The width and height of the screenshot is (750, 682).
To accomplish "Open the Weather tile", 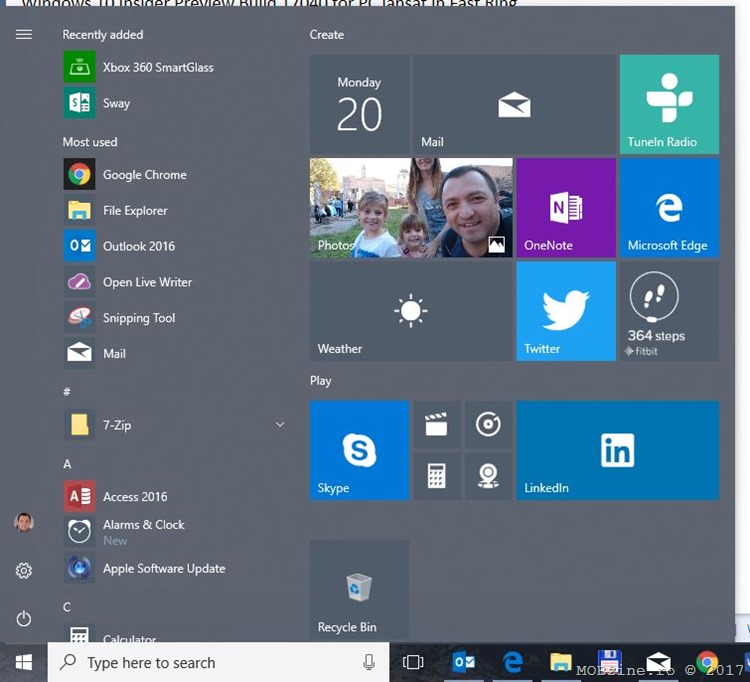I will click(x=411, y=311).
